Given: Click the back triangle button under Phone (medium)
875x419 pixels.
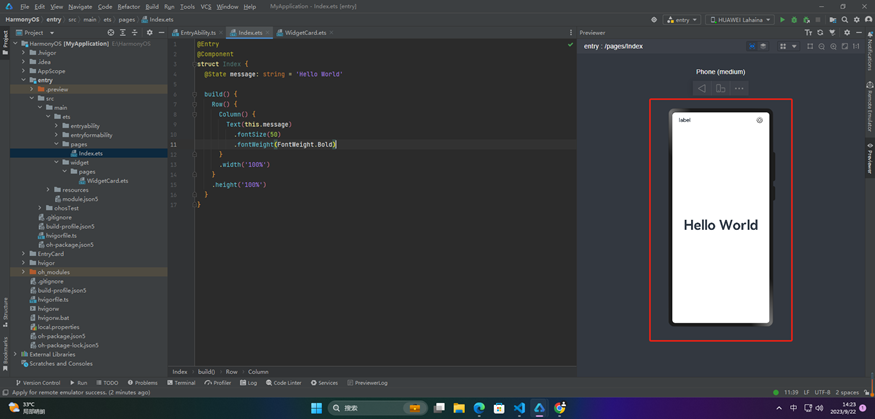Looking at the screenshot, I should 702,88.
